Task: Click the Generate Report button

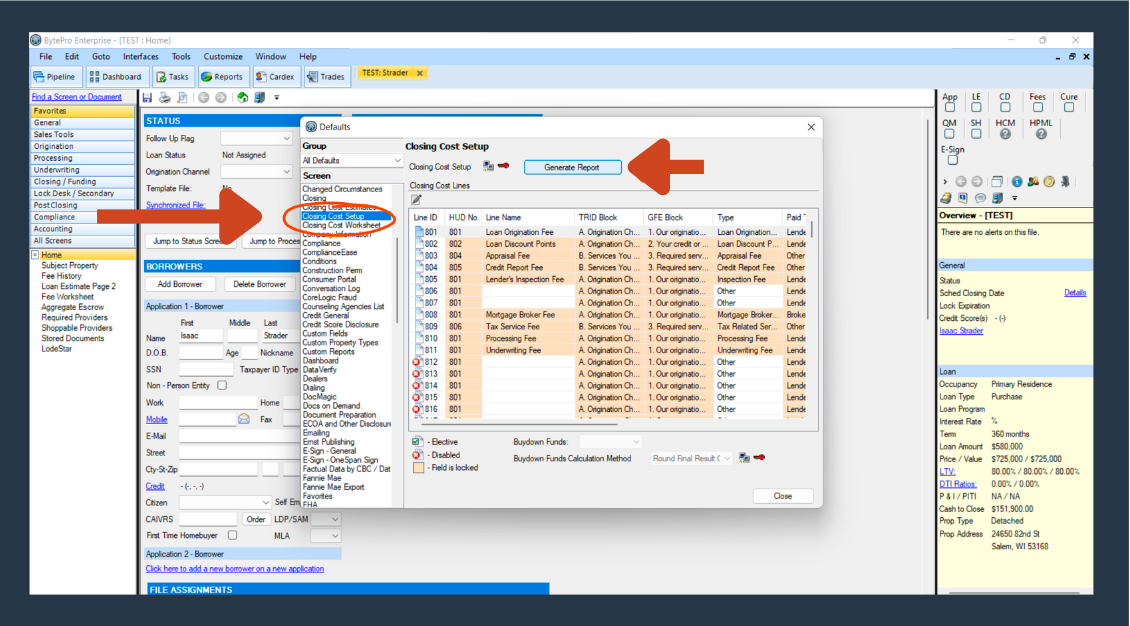Action: coord(571,167)
